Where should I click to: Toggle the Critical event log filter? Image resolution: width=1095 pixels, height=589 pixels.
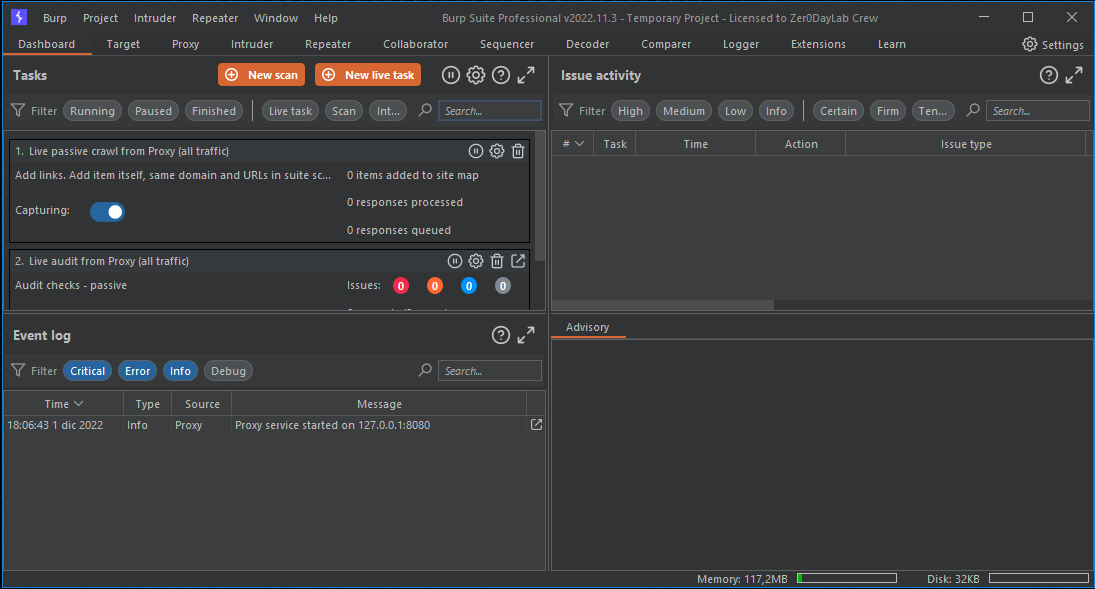(87, 371)
